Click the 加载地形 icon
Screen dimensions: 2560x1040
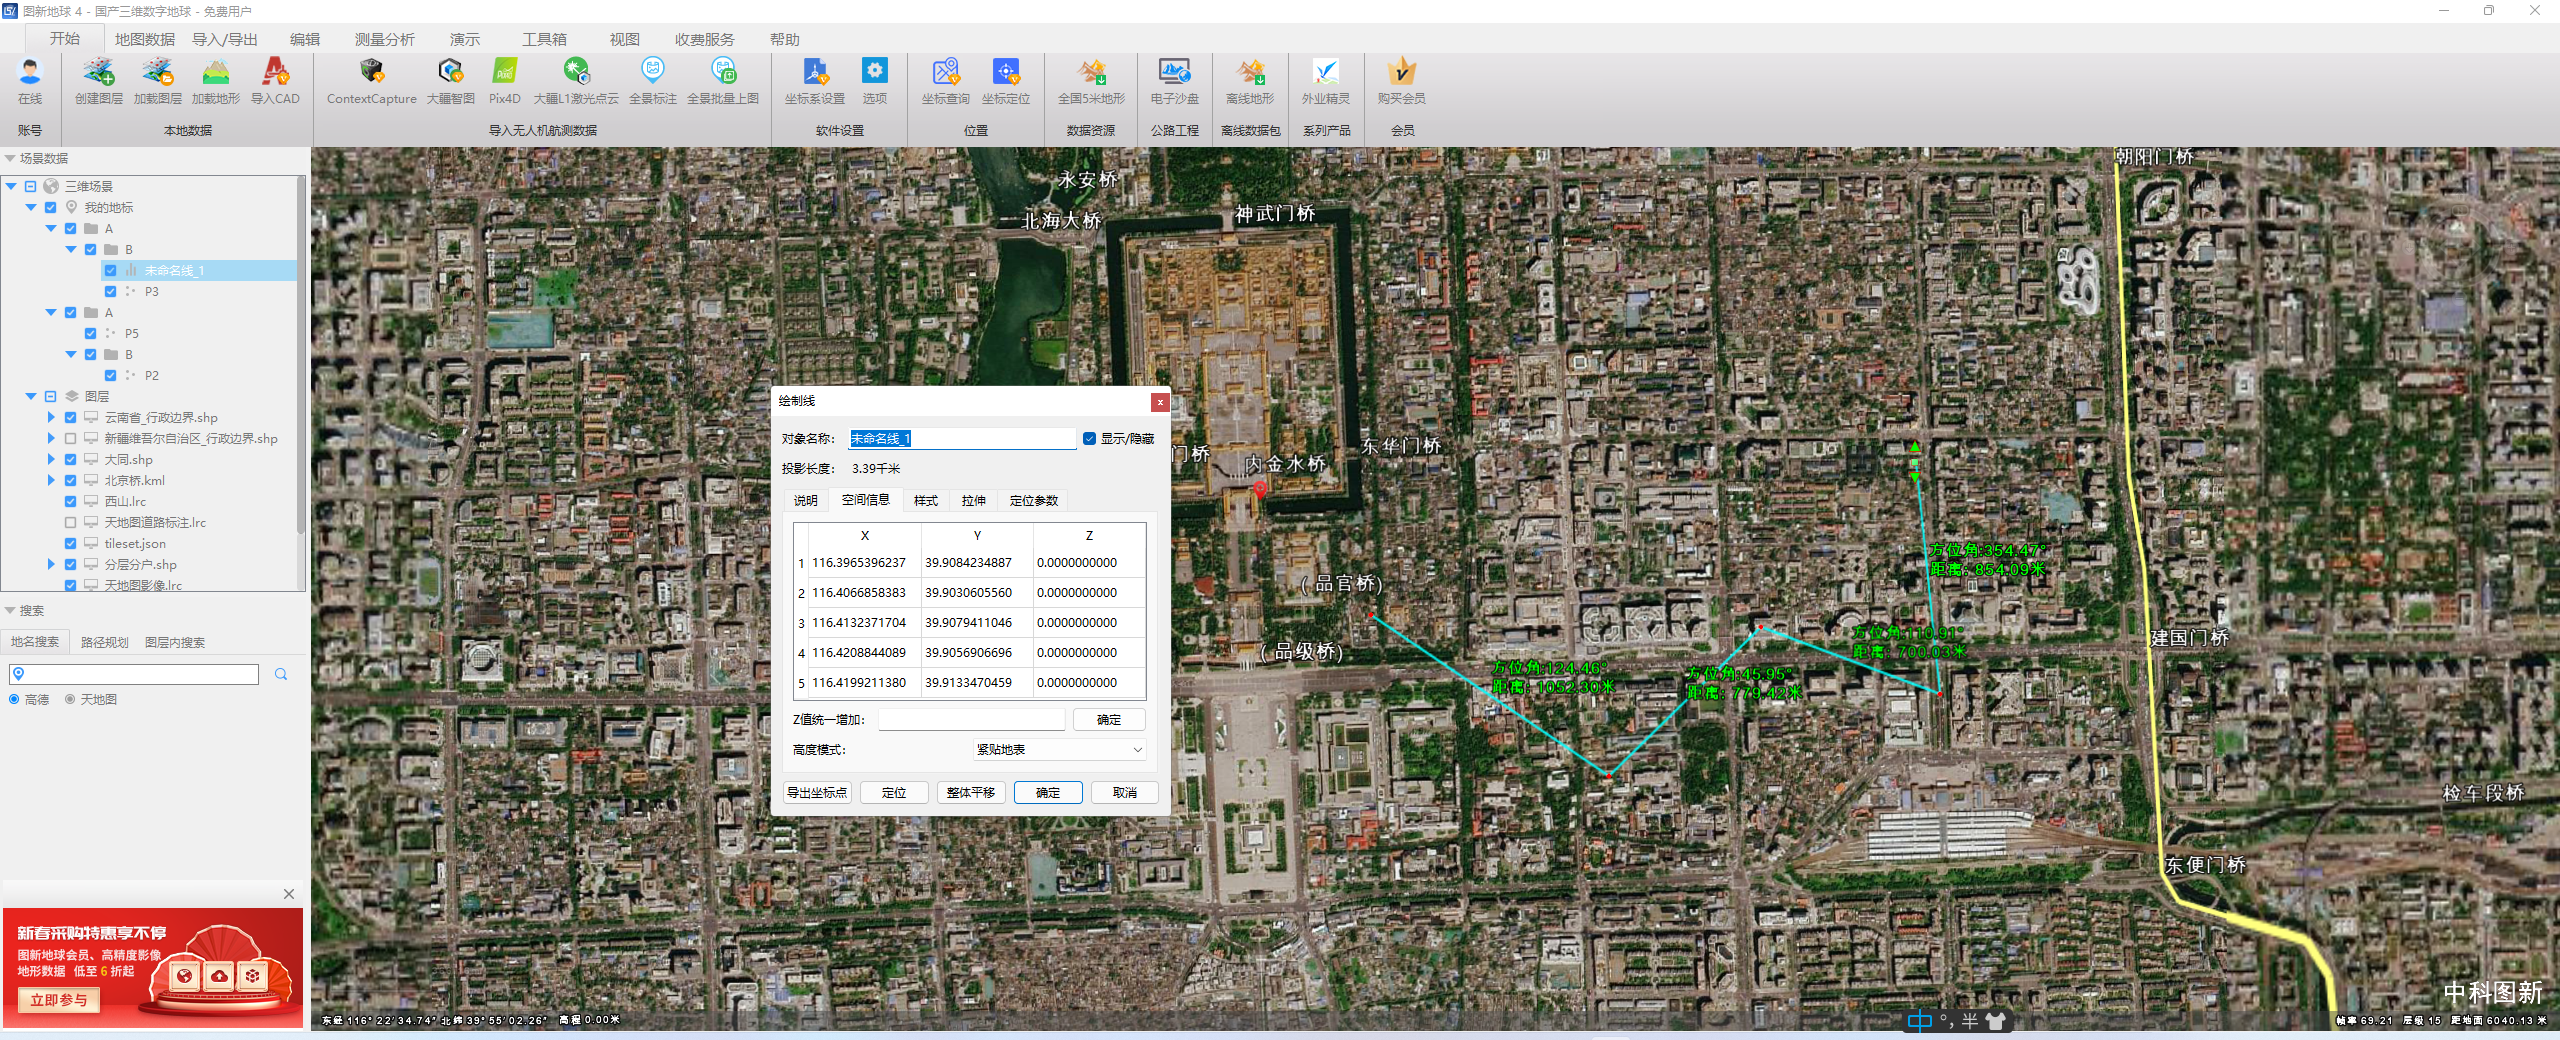click(216, 72)
